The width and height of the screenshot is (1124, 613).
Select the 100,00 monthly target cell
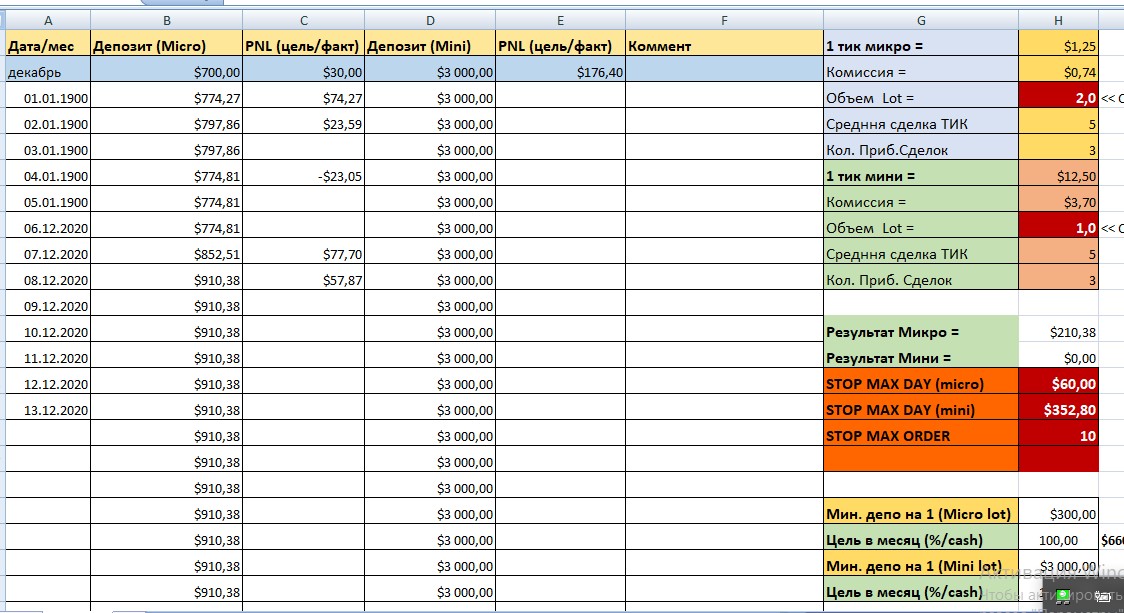(1058, 538)
